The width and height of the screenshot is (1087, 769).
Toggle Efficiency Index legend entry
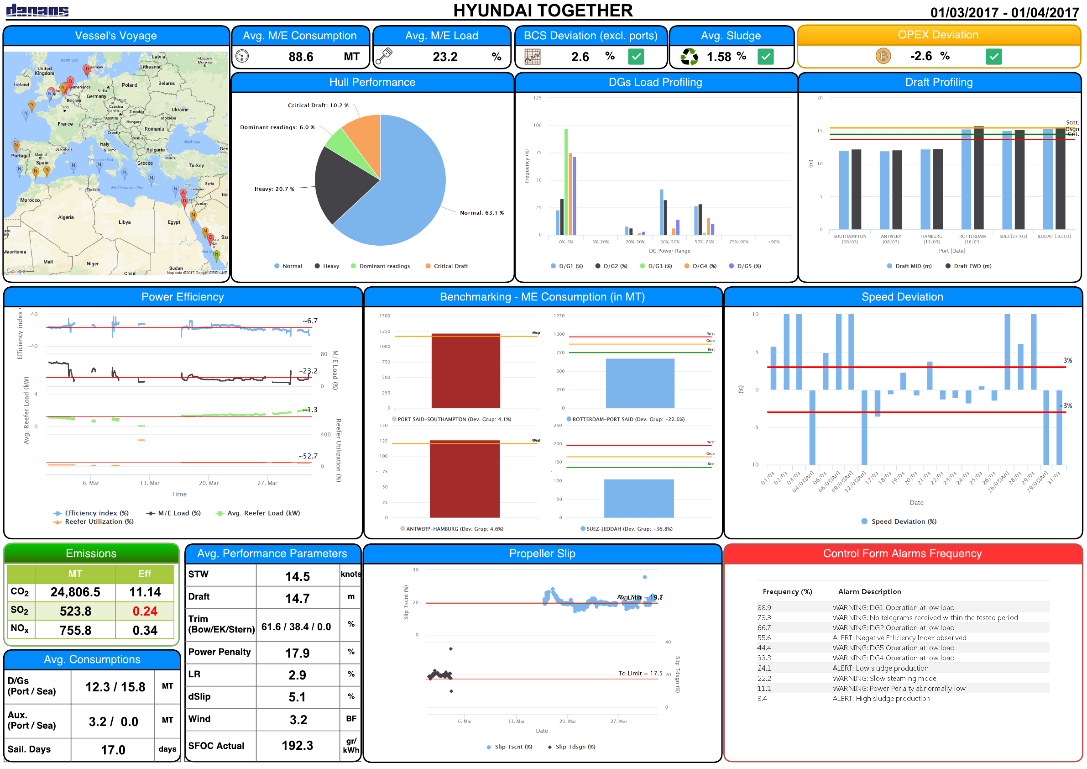click(x=92, y=513)
